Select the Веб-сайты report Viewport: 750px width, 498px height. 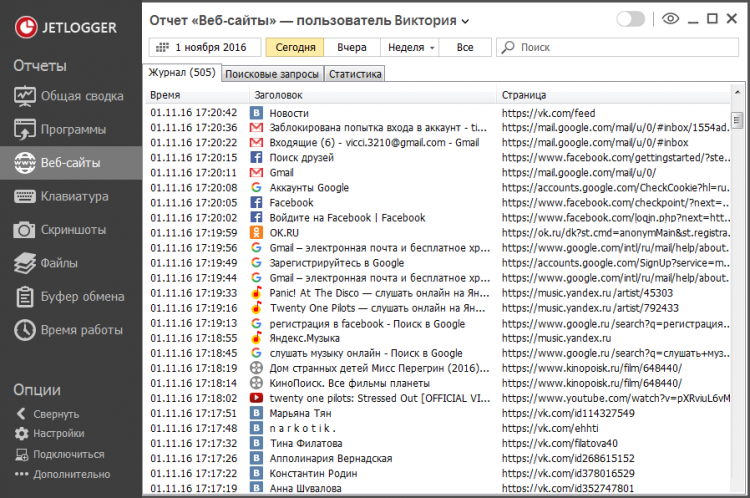[x=71, y=163]
